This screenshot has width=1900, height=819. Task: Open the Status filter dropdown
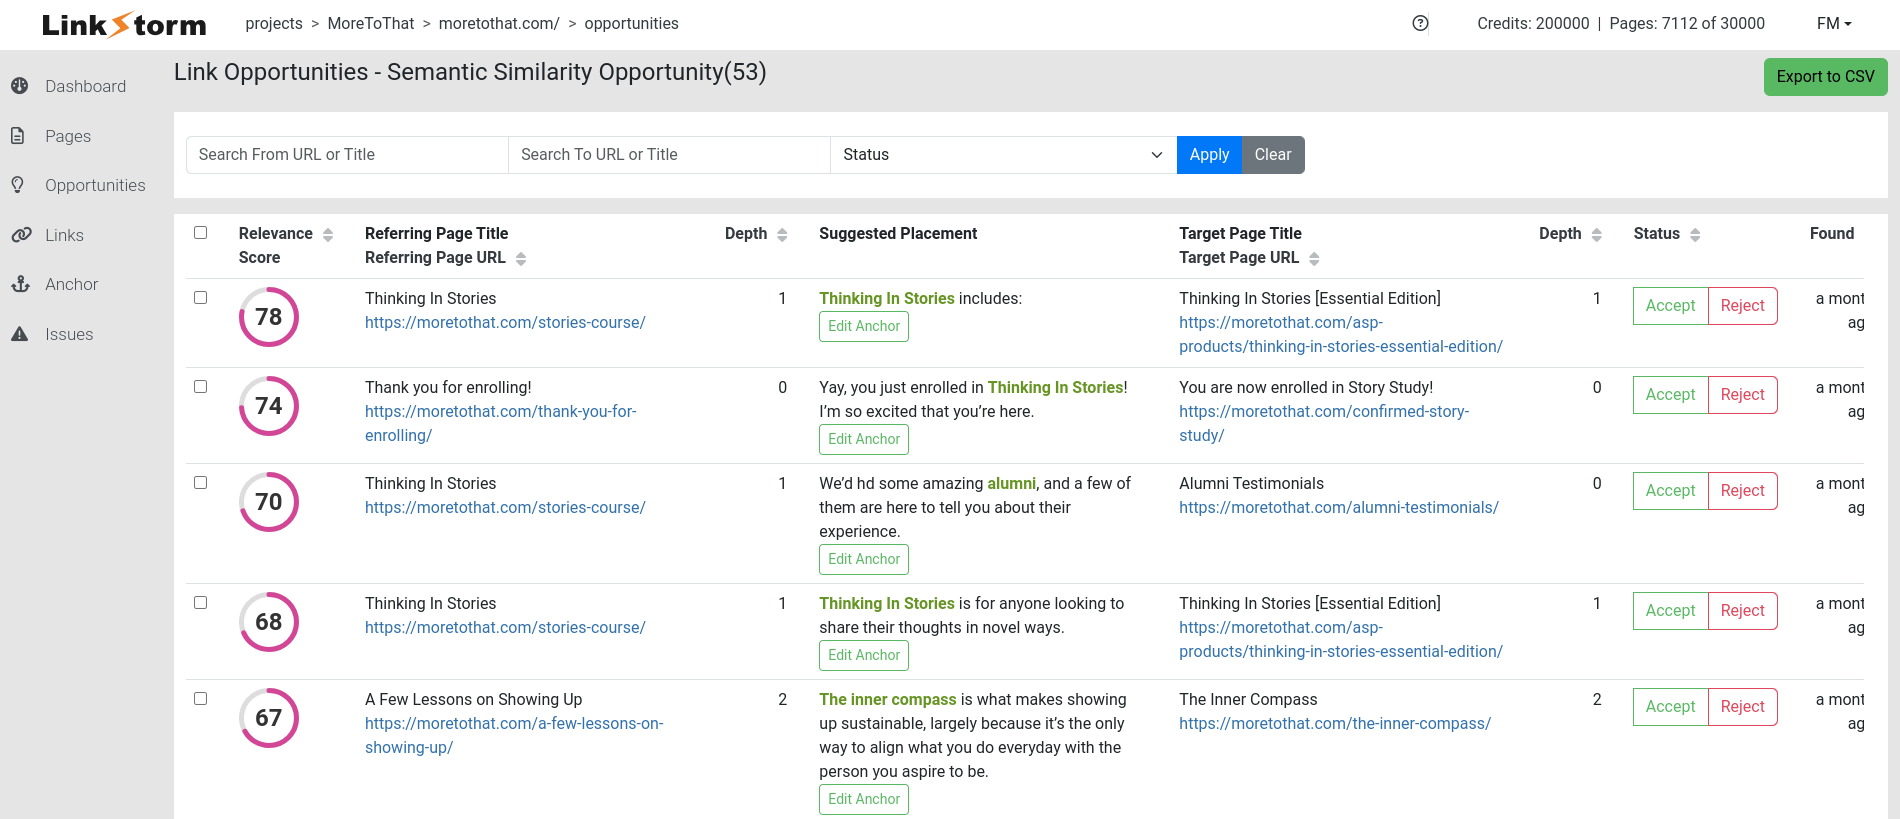click(1003, 155)
